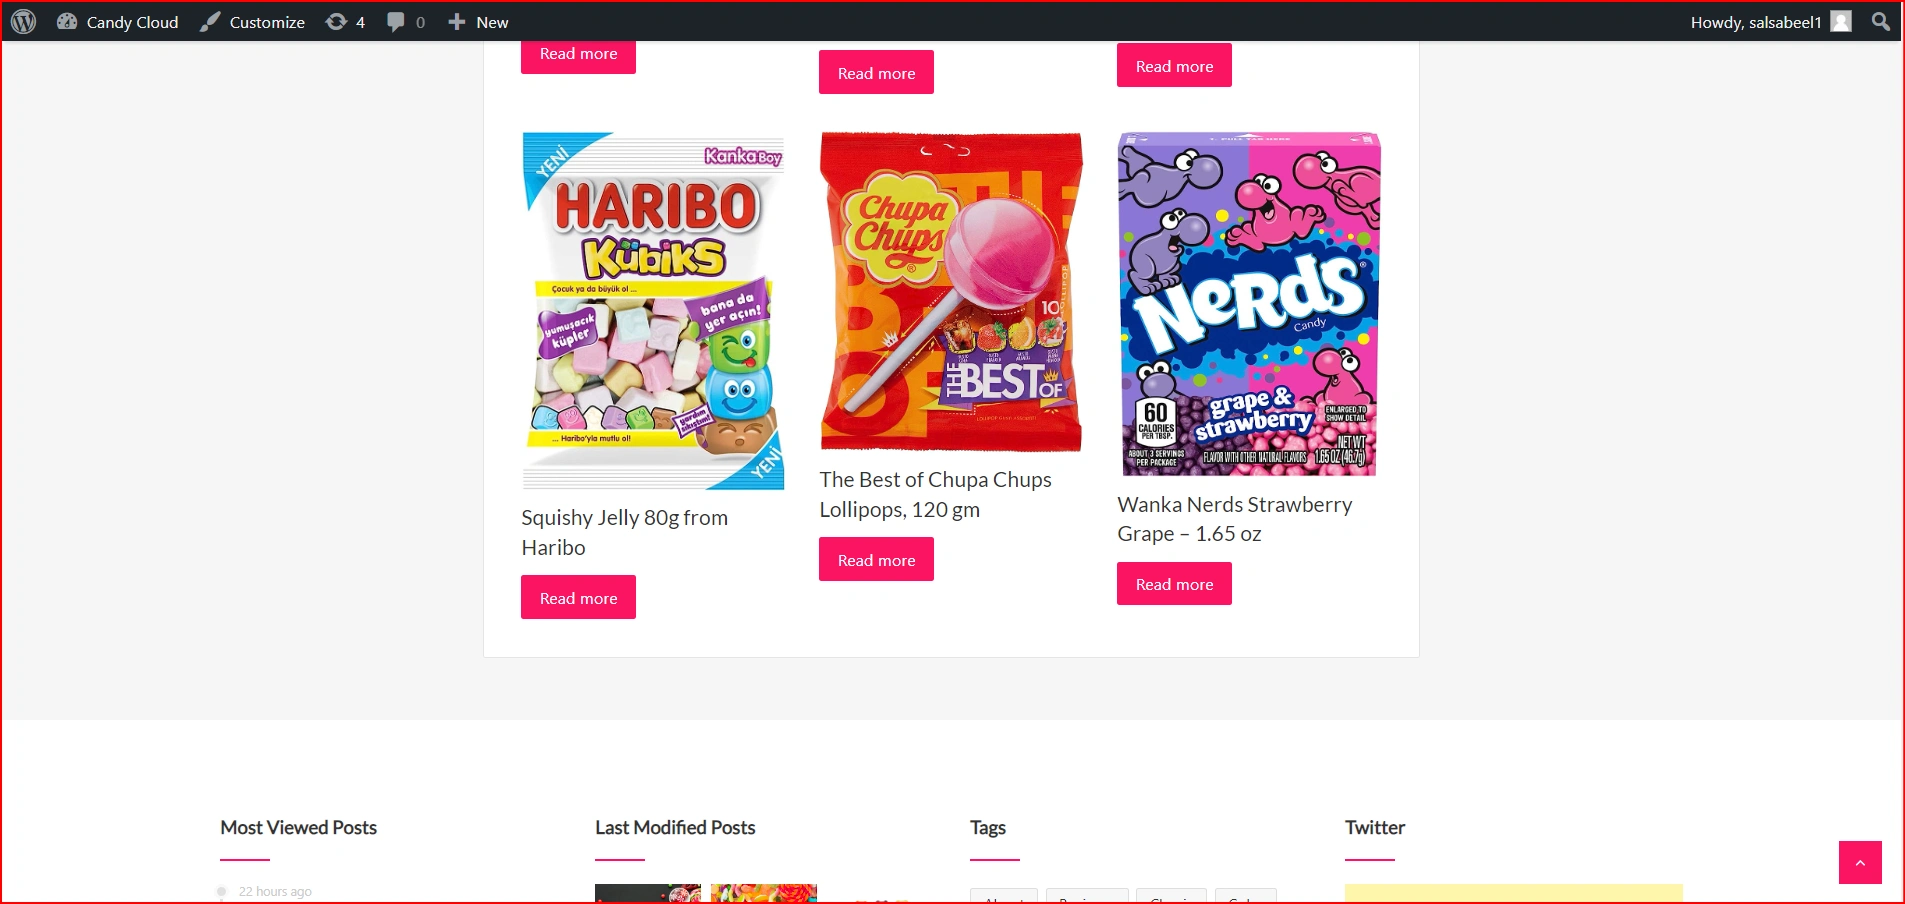
Task: Click Read more under Squishy Jelly Haribo
Action: pyautogui.click(x=578, y=597)
